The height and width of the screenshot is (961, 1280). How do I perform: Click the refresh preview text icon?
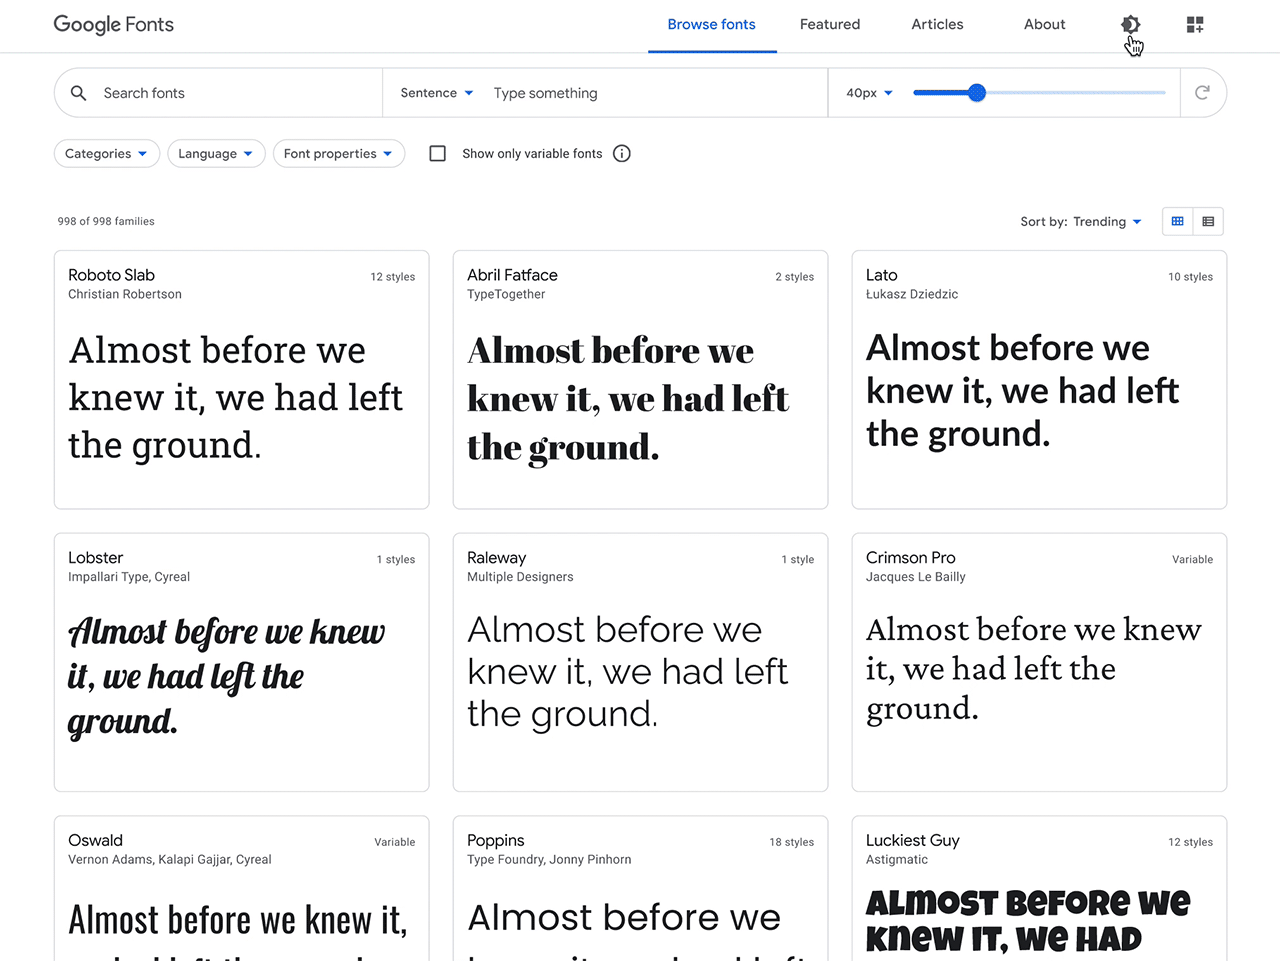(x=1203, y=92)
